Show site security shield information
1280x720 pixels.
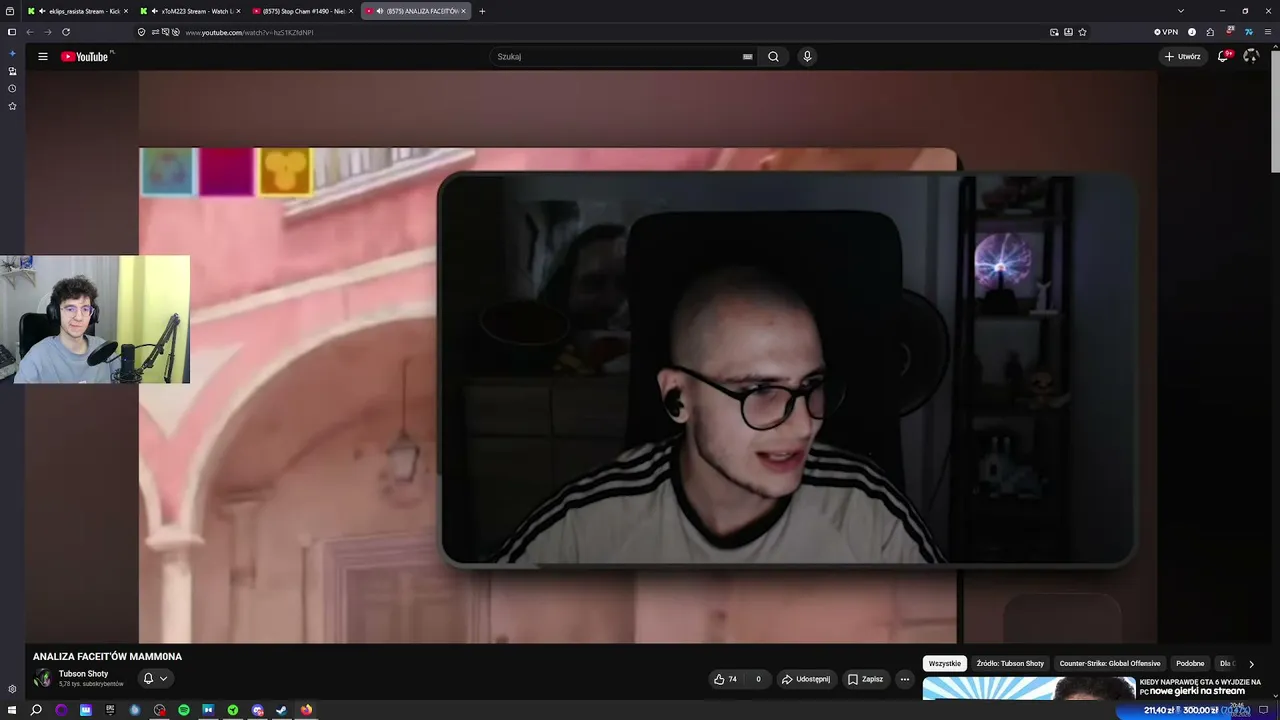pyautogui.click(x=141, y=32)
